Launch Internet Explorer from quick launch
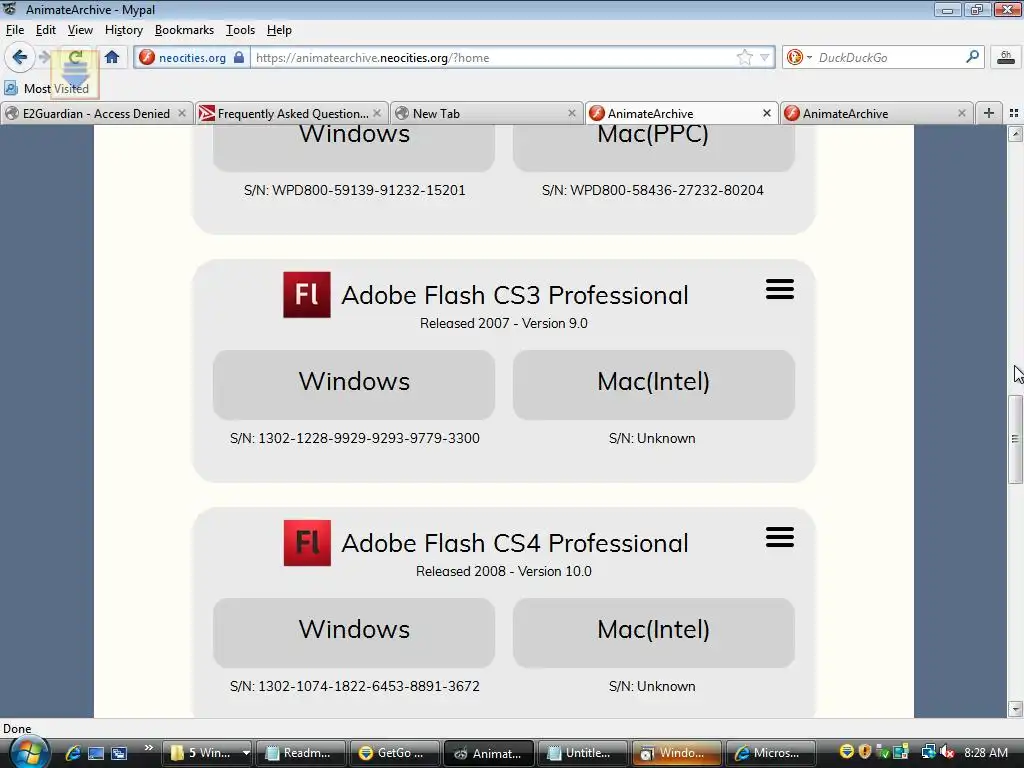Viewport: 1024px width, 768px height. [x=72, y=753]
